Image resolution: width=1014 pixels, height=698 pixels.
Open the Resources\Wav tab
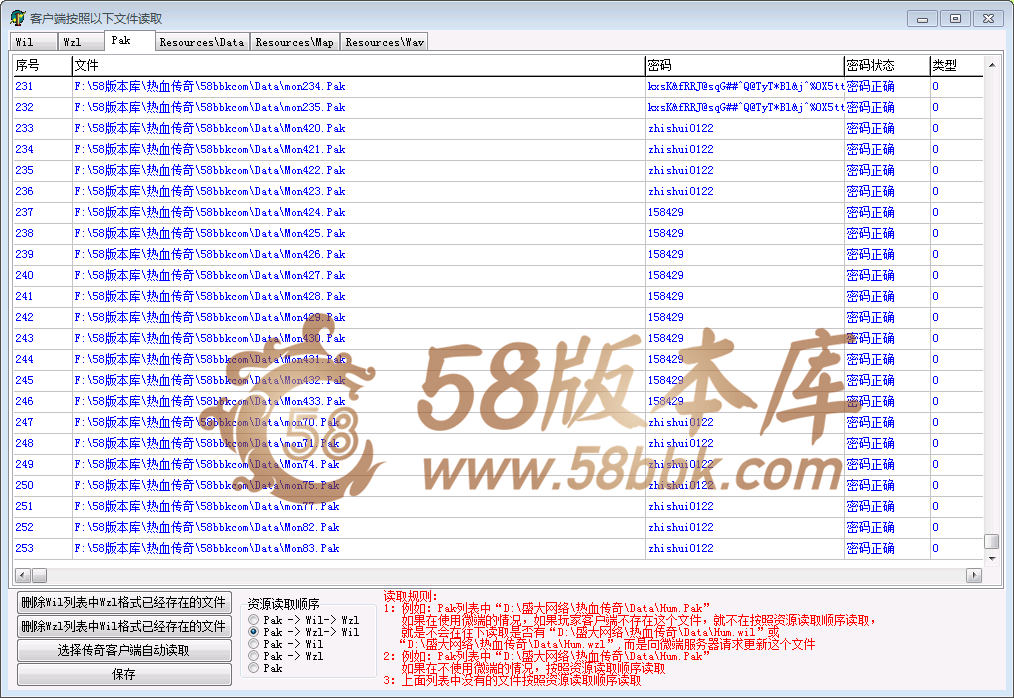pos(384,42)
